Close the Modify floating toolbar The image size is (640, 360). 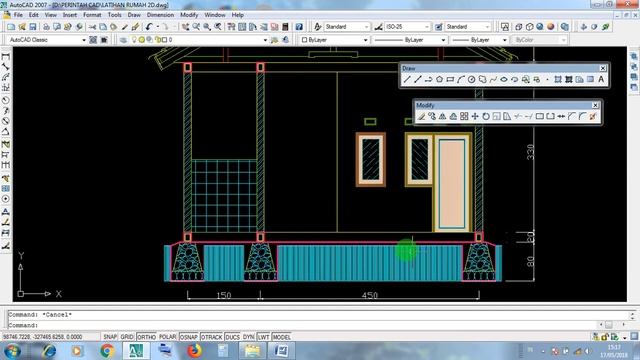595,105
